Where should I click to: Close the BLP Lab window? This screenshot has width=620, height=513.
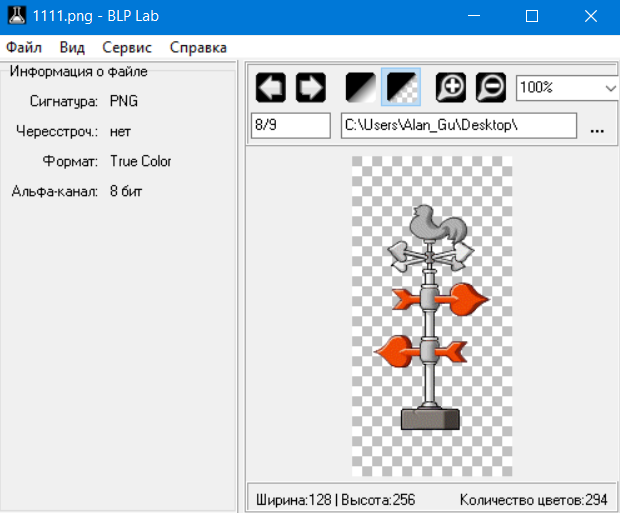click(x=591, y=16)
